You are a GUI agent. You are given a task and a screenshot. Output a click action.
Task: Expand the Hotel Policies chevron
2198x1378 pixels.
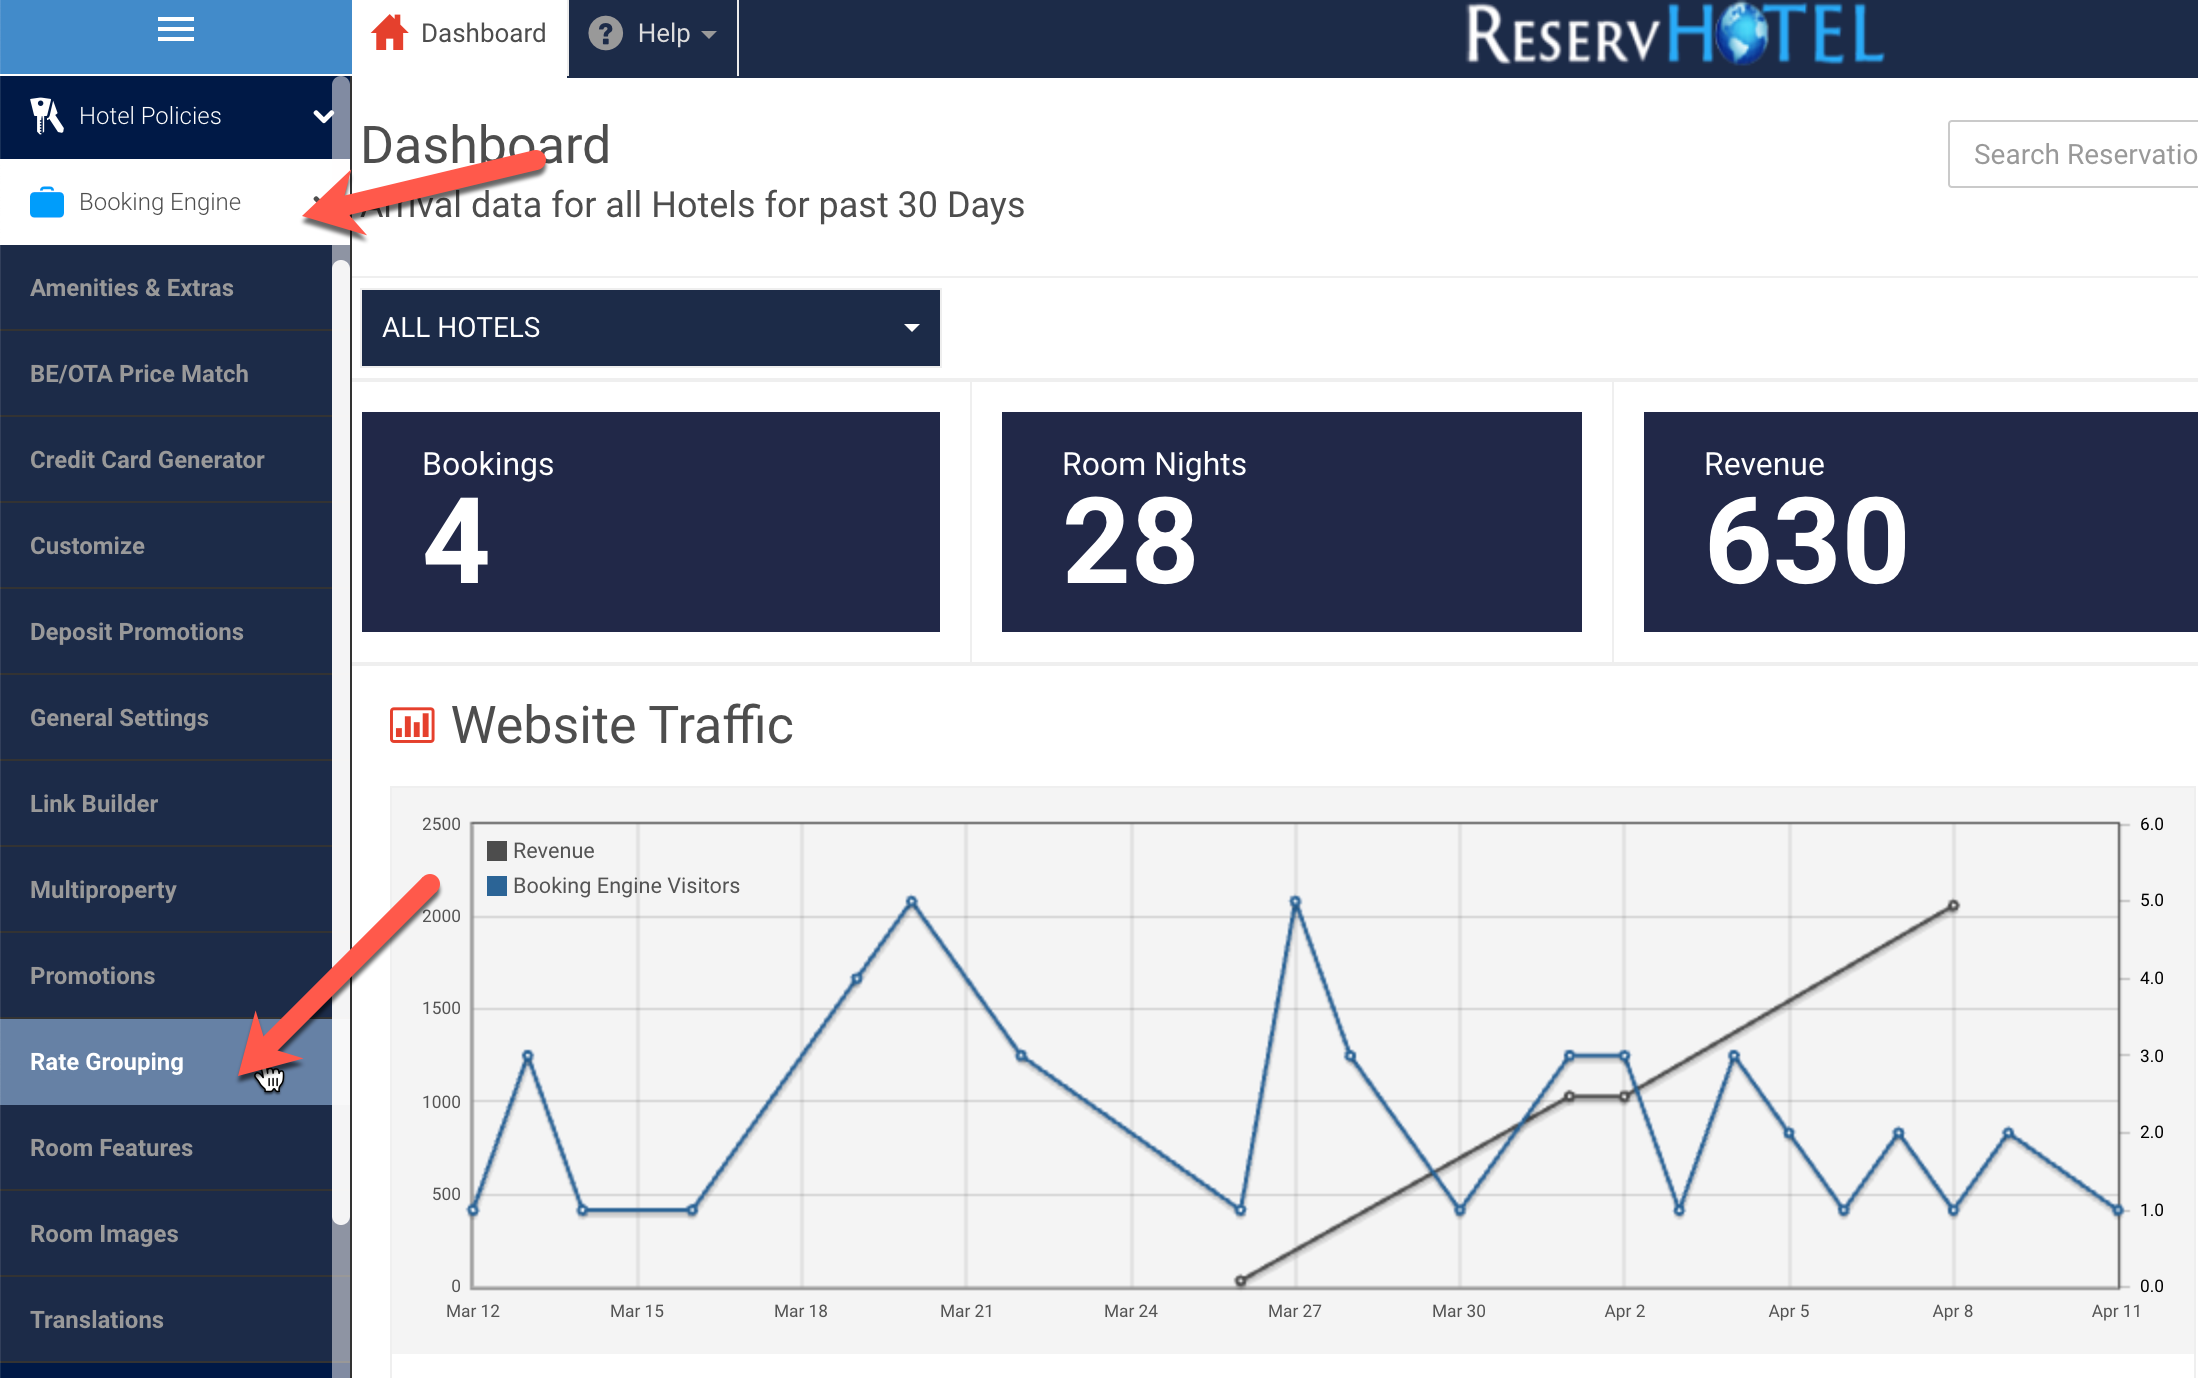322,116
